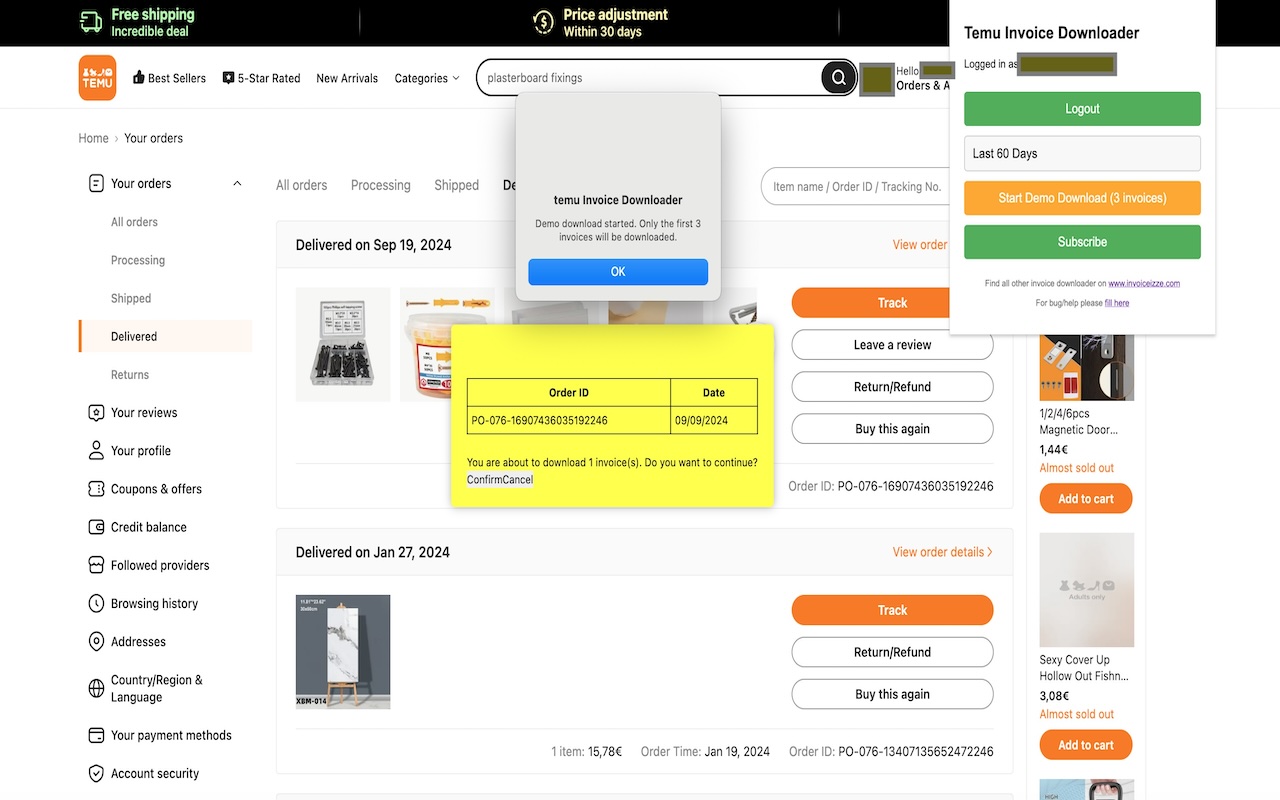1280x800 pixels.
Task: Click the Country/Region globe icon
Action: pyautogui.click(x=96, y=688)
